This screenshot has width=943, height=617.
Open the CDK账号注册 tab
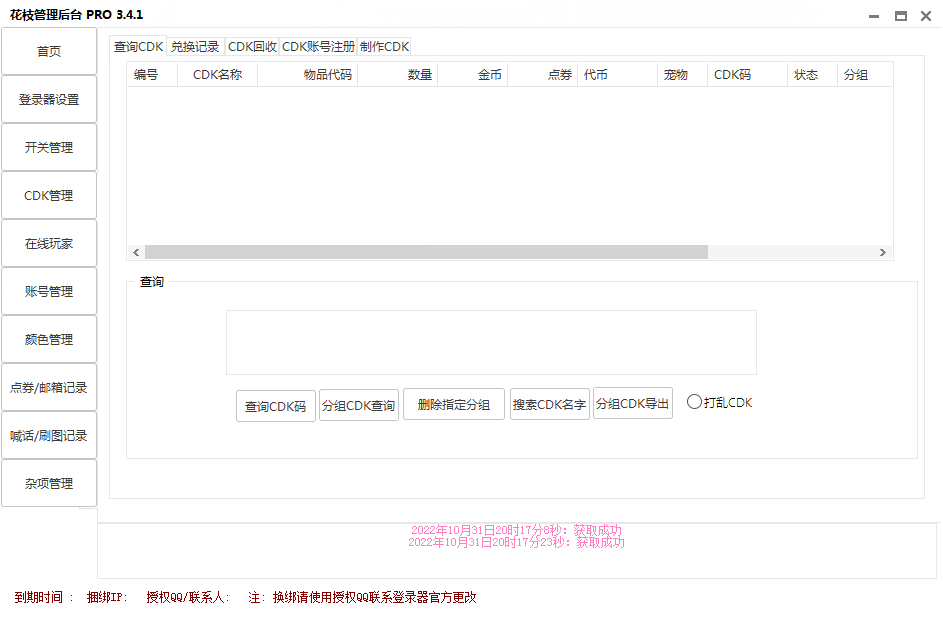pyautogui.click(x=318, y=46)
